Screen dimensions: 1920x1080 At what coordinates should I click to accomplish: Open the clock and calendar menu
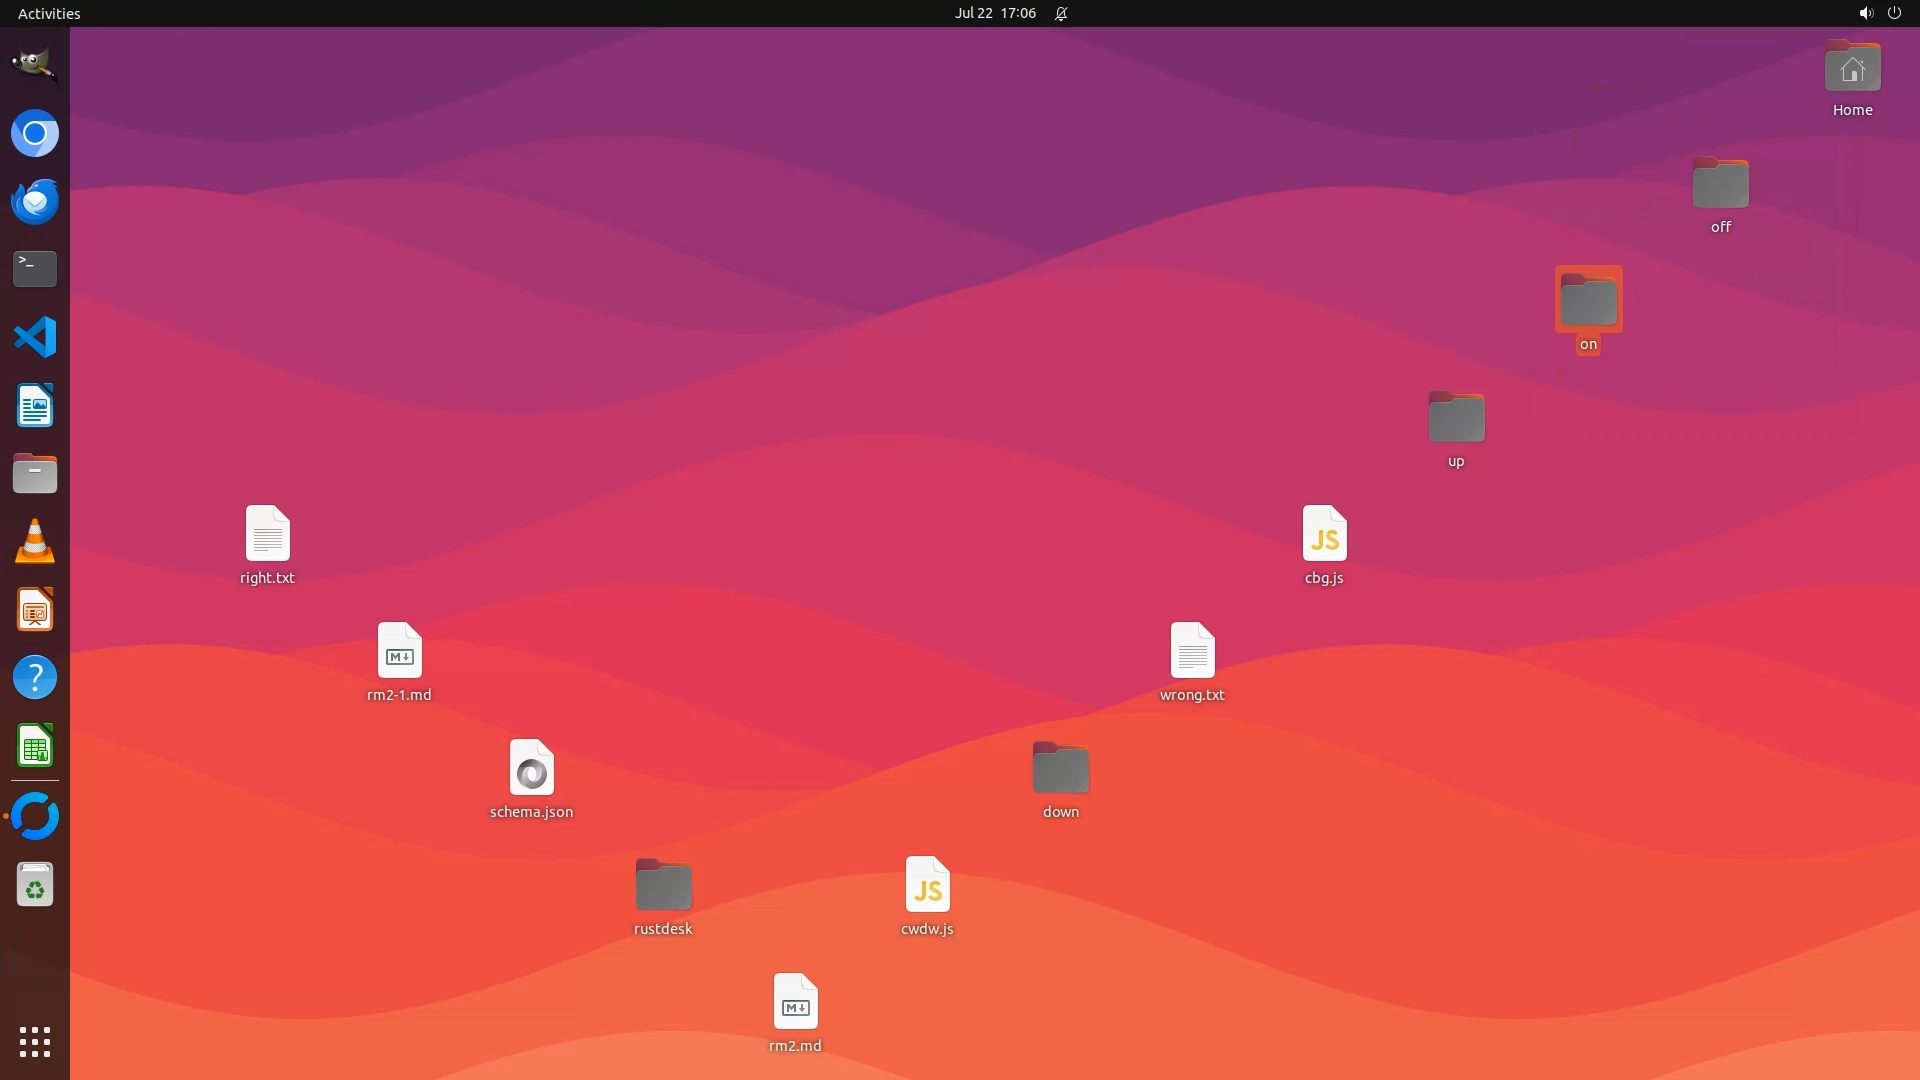(x=994, y=13)
